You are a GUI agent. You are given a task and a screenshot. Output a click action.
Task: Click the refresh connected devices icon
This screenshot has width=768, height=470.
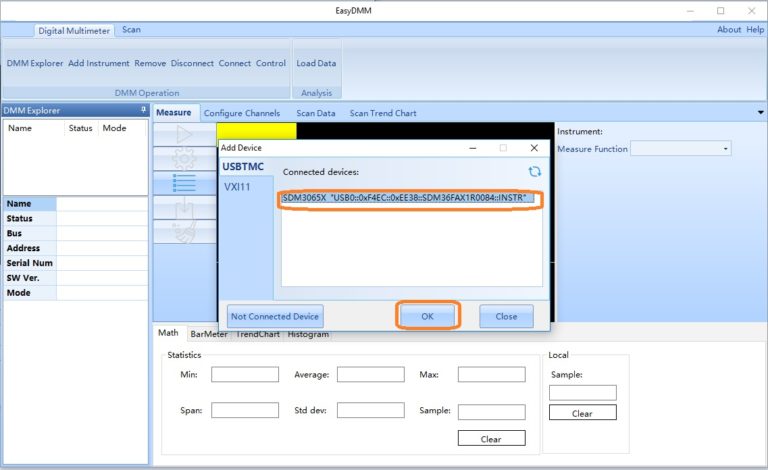pos(535,172)
